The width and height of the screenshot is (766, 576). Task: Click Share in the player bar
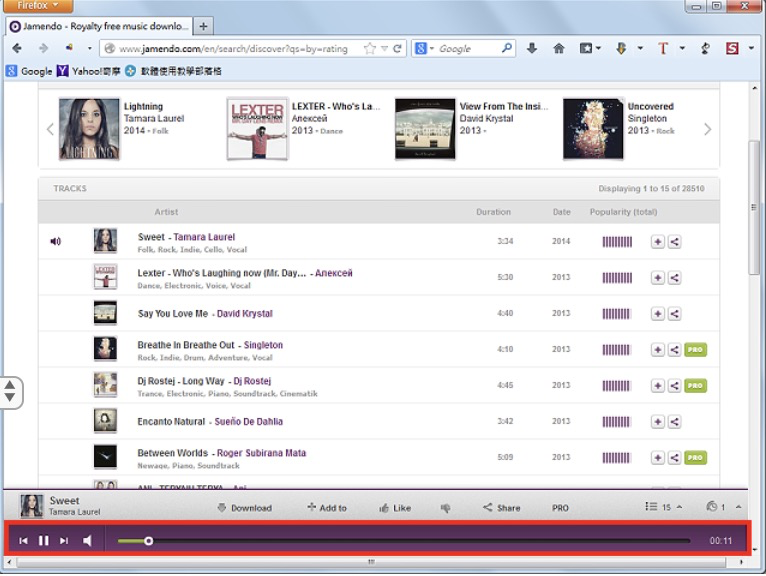tap(502, 508)
